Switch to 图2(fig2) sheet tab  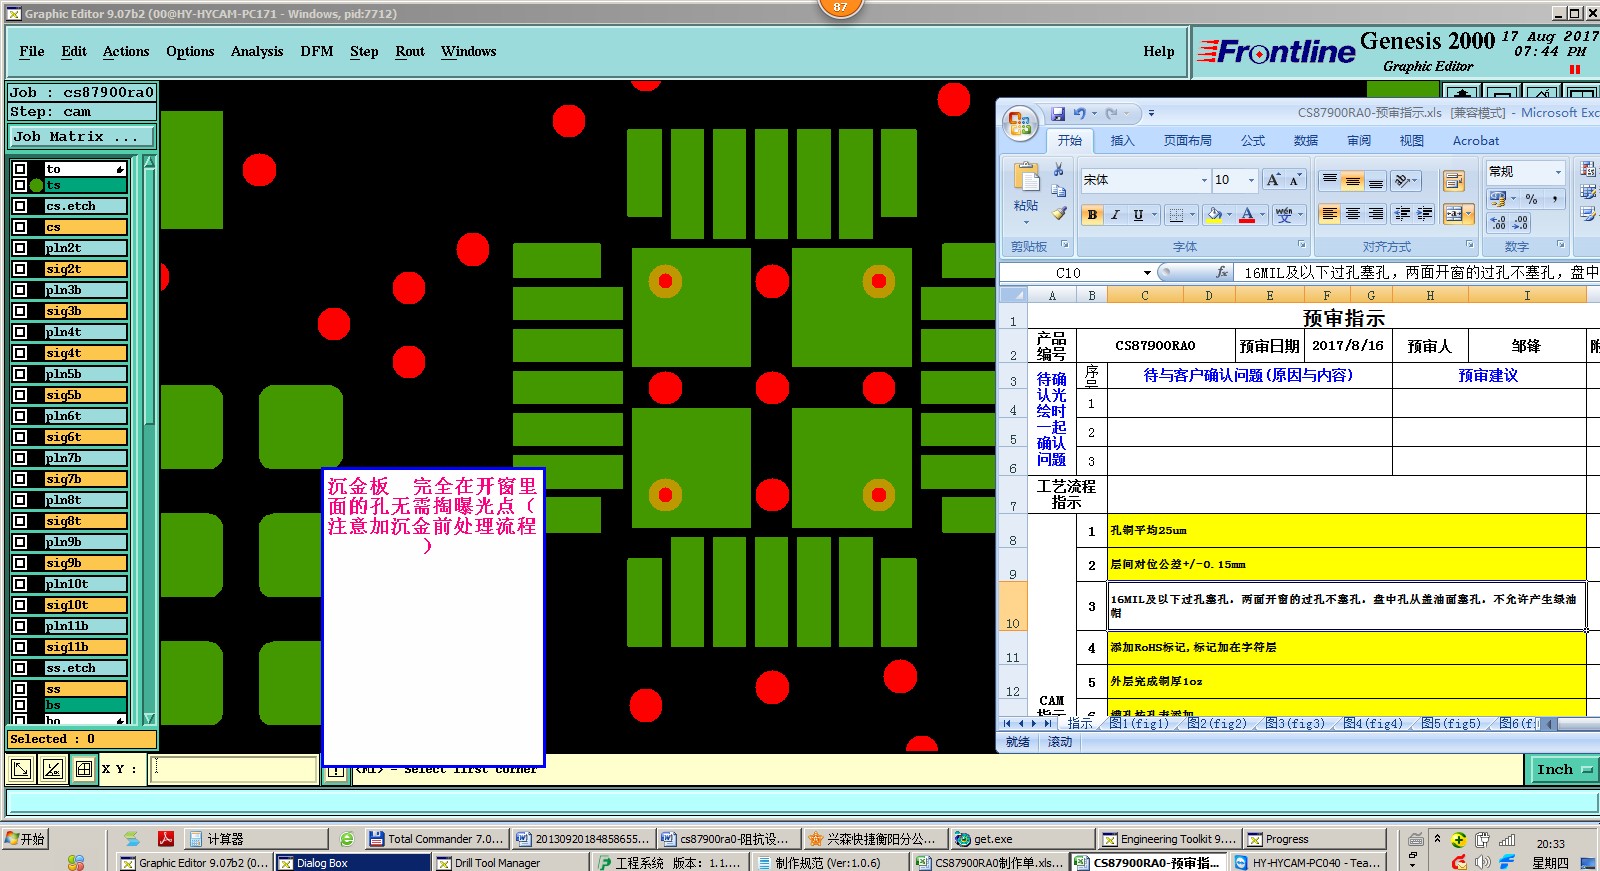click(1217, 723)
